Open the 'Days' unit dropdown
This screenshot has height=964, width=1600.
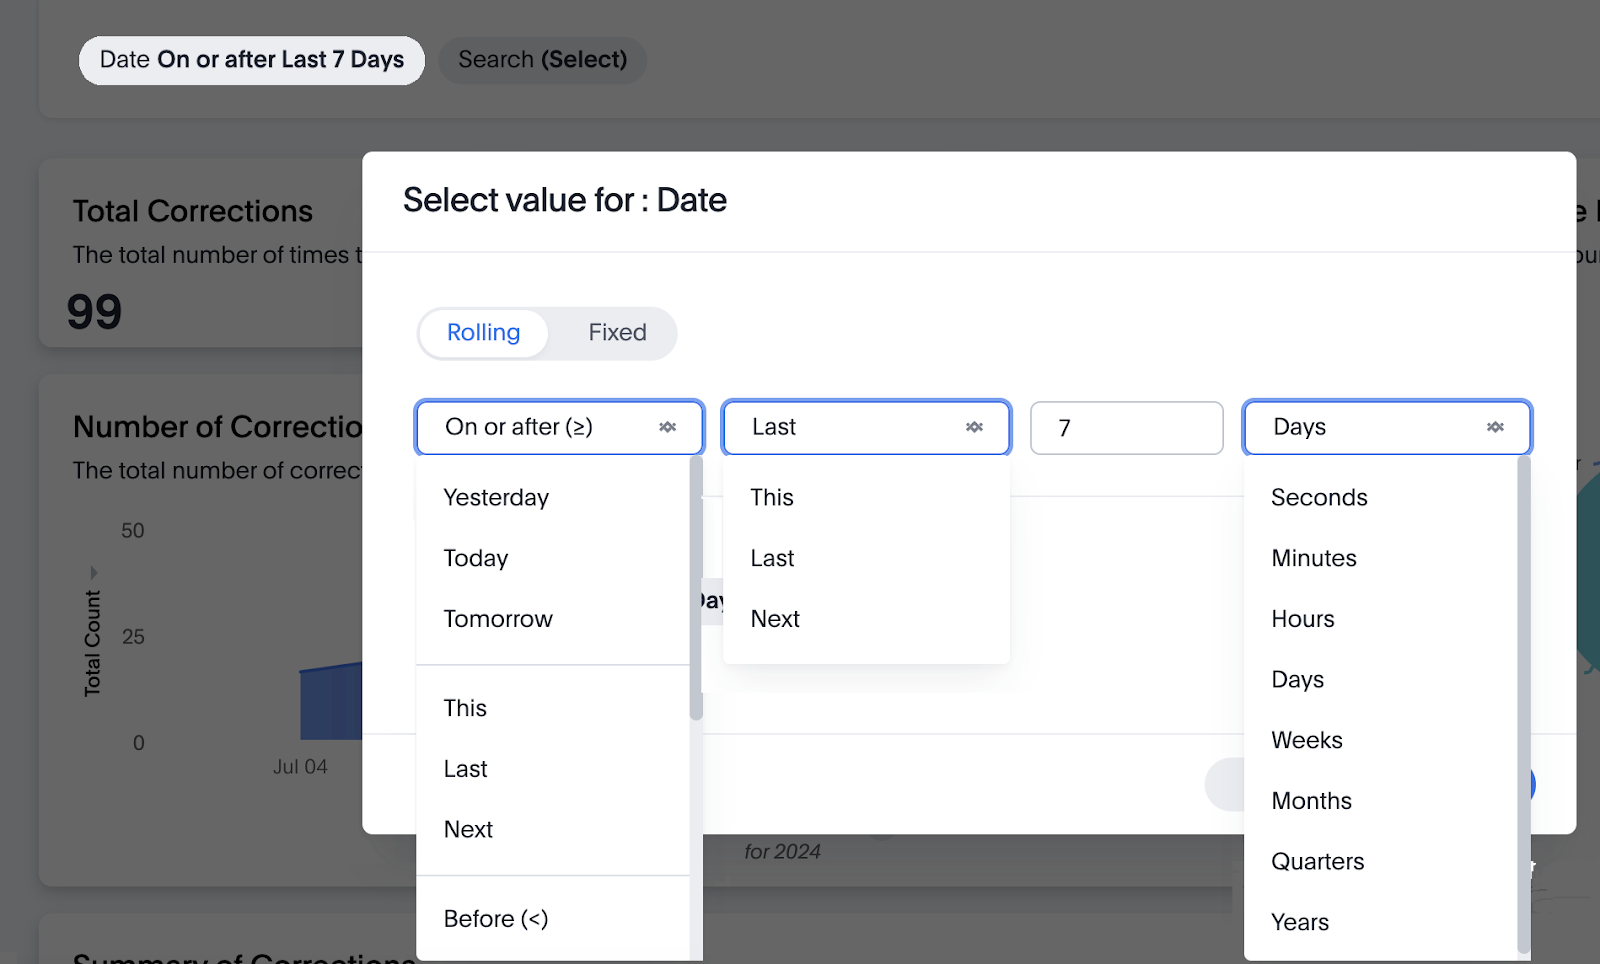(x=1387, y=427)
